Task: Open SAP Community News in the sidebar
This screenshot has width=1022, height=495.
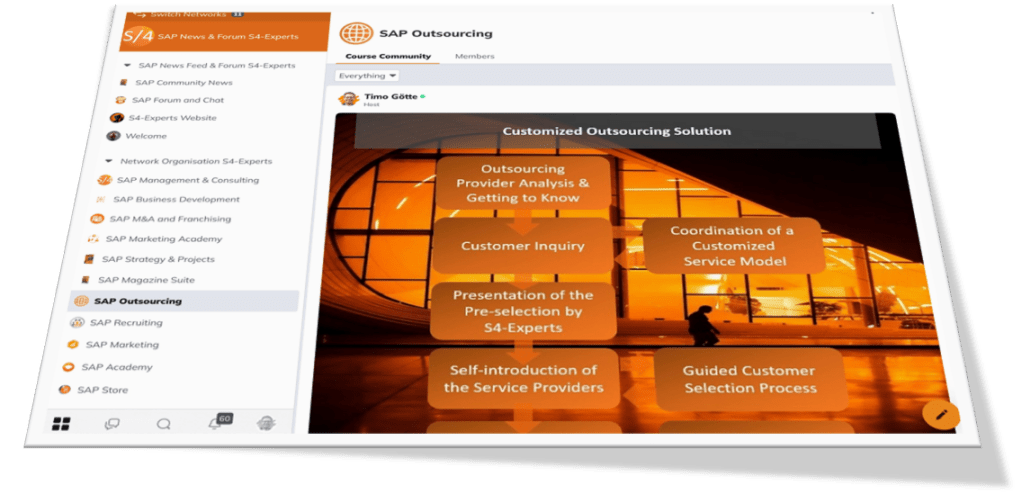Action: point(184,83)
